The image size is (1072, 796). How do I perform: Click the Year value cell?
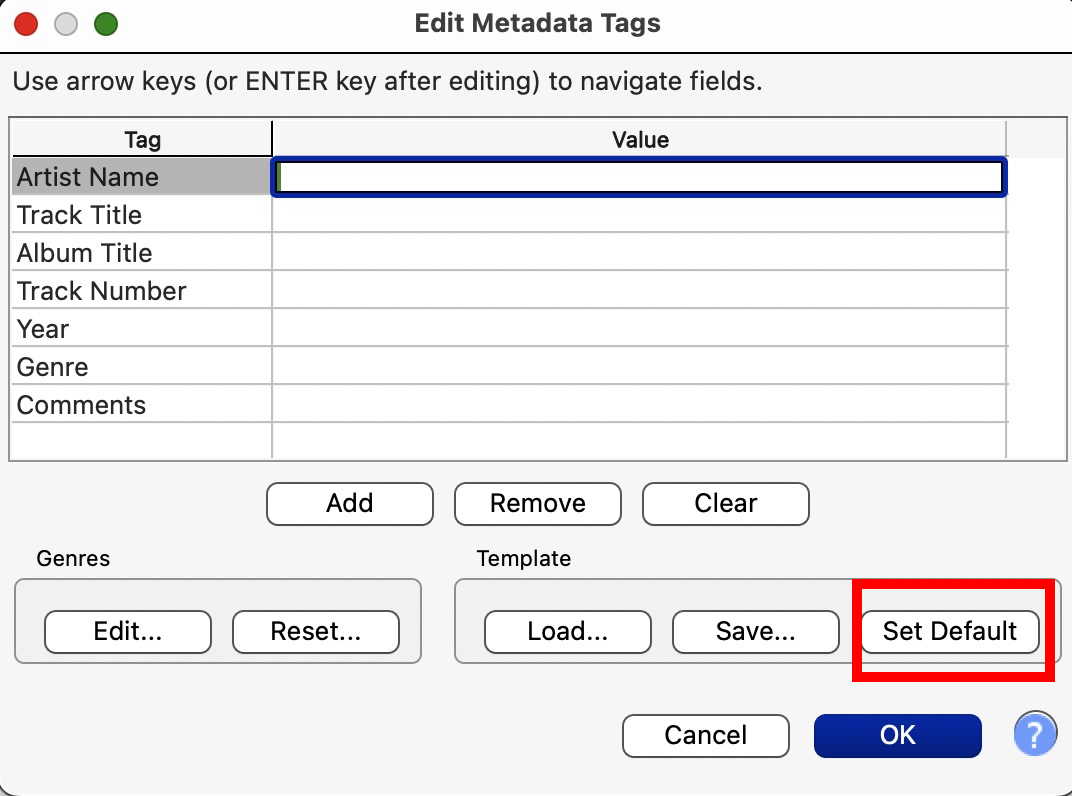point(638,329)
